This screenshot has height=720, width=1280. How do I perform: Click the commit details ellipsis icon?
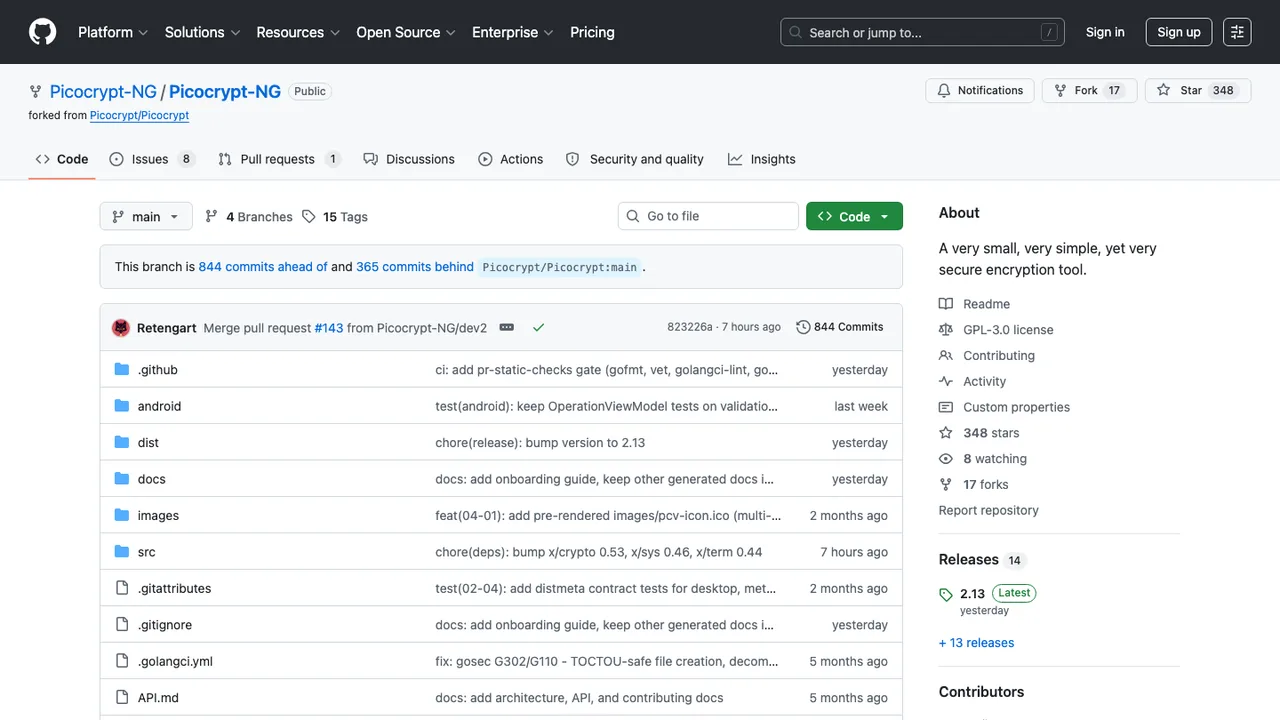point(507,327)
